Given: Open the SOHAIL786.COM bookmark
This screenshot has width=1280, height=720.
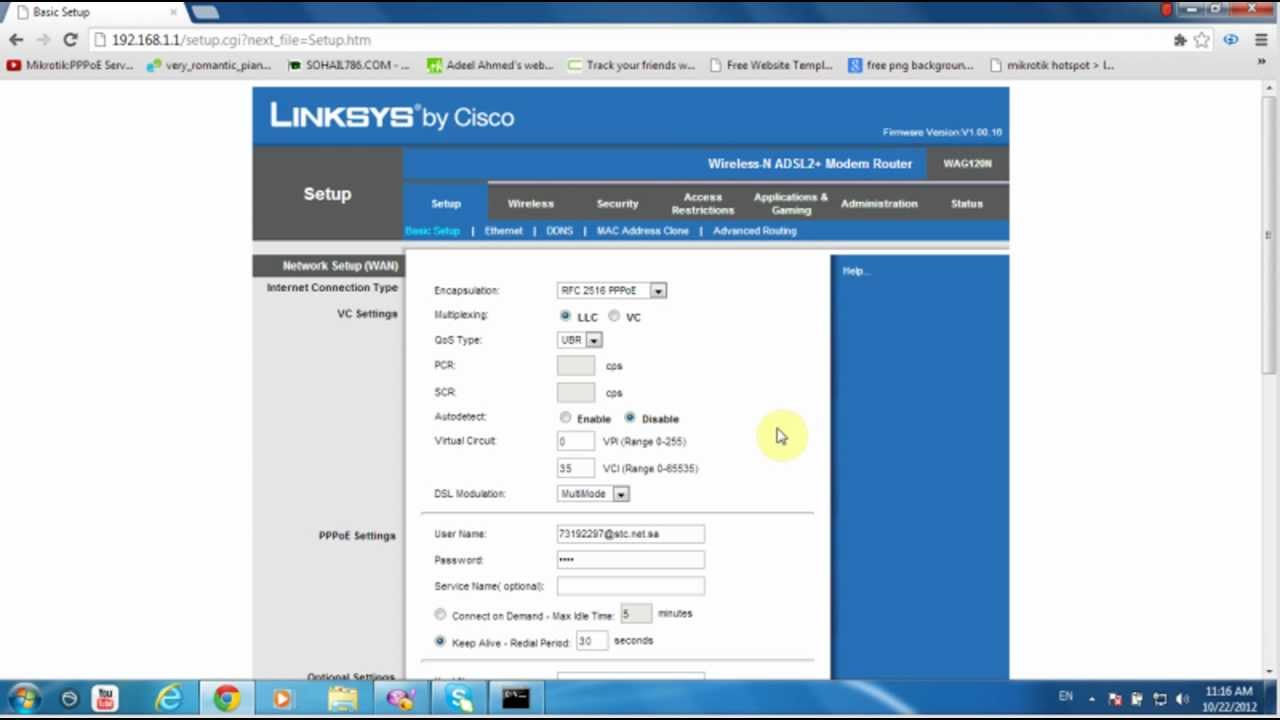Looking at the screenshot, I should [x=349, y=65].
